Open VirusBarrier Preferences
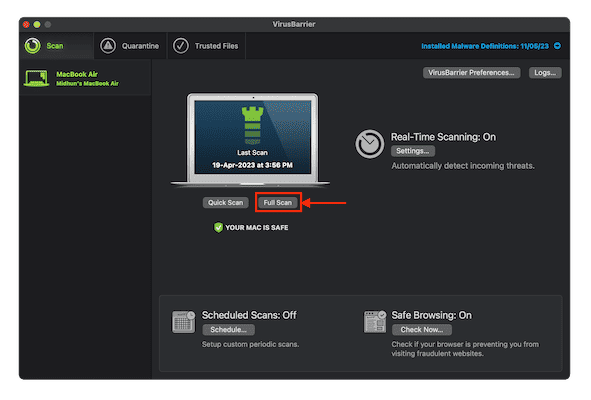This screenshot has width=591, height=400. click(471, 73)
